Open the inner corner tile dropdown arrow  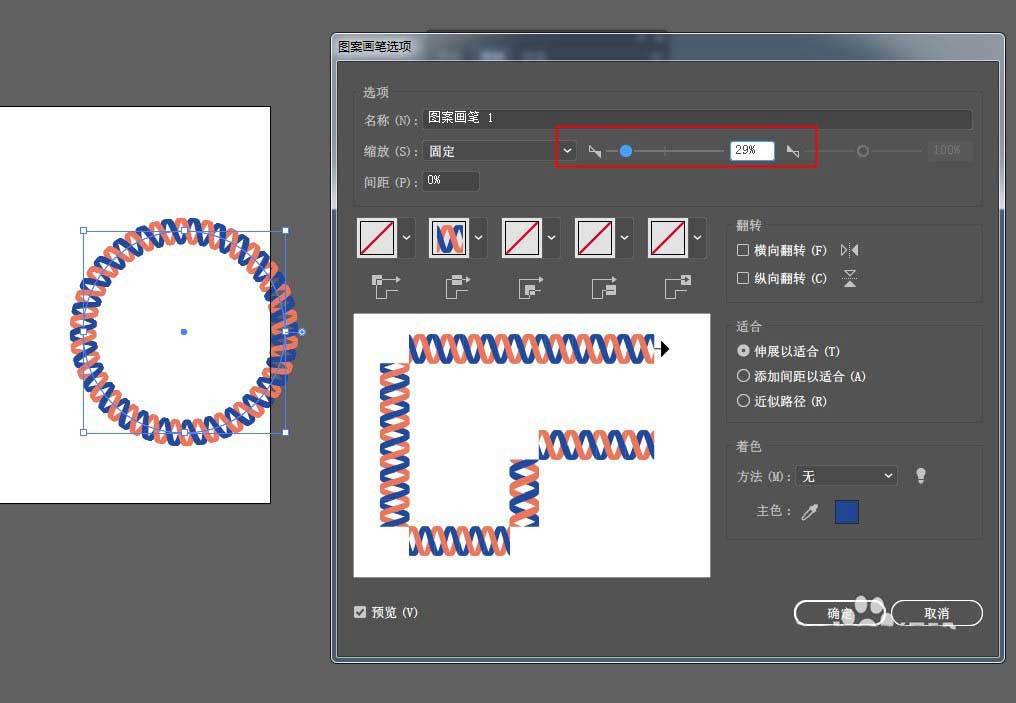tap(551, 238)
